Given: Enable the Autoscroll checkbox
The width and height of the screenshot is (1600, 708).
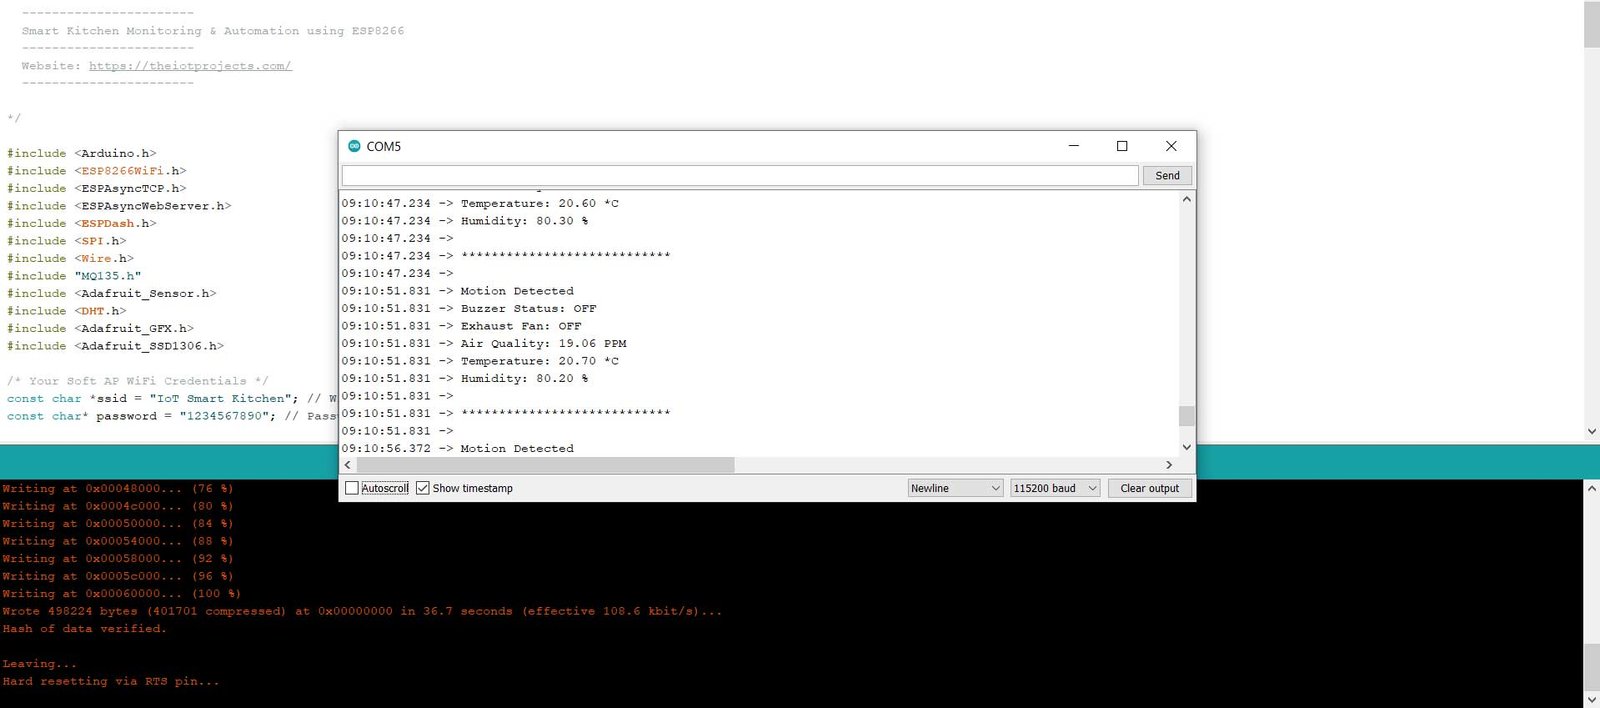Looking at the screenshot, I should [x=352, y=488].
